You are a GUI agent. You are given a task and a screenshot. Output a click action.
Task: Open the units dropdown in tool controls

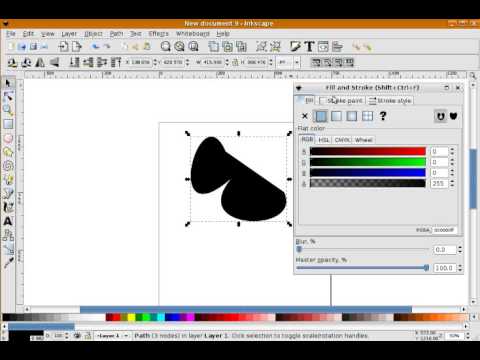click(297, 62)
